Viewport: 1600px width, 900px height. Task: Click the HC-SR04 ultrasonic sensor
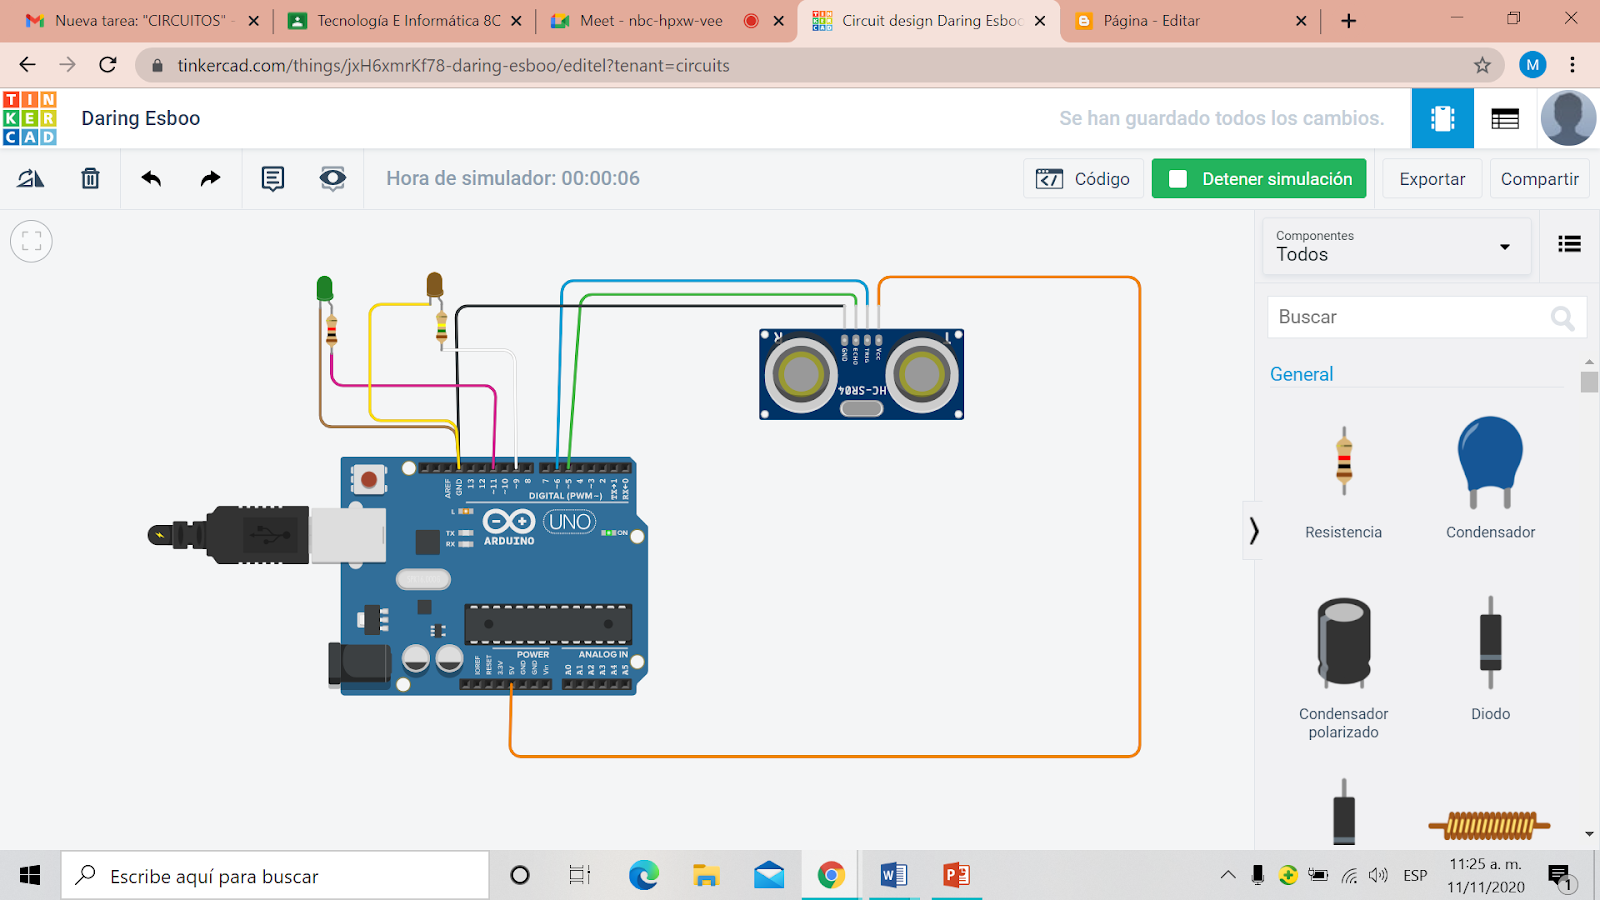tap(861, 374)
